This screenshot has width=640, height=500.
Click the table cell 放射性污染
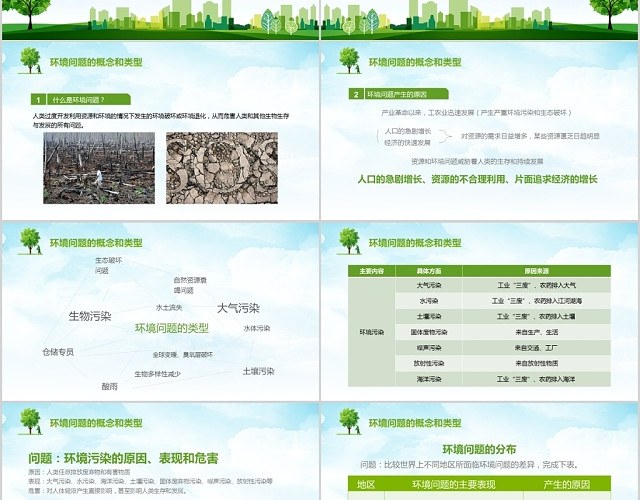(429, 363)
